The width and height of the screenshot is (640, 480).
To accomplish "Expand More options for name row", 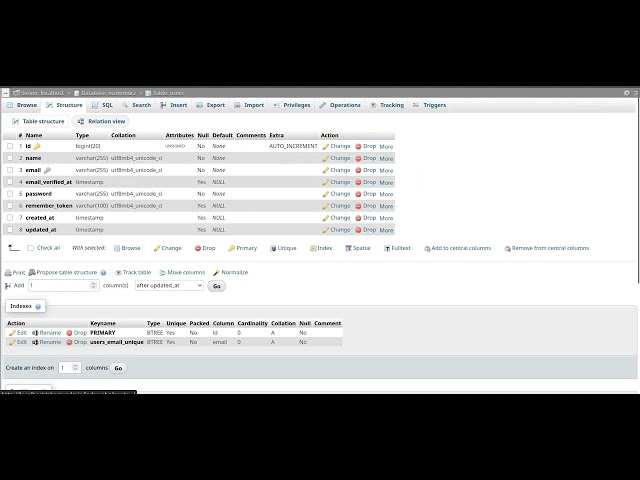I will pos(386,158).
